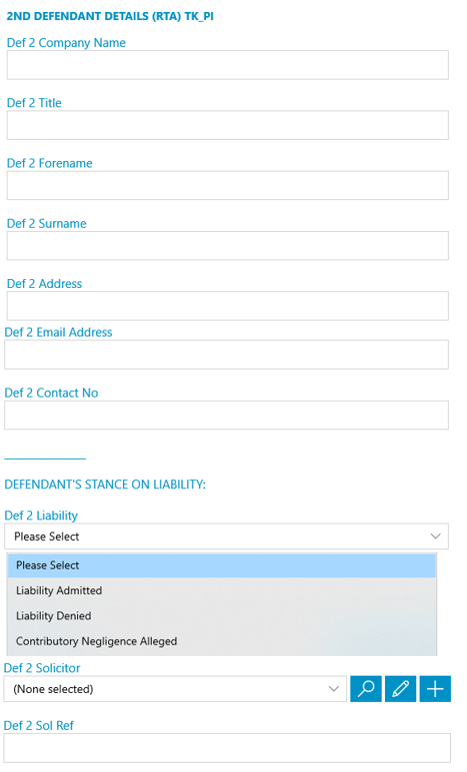Click the Def 2 Sol Ref field
The width and height of the screenshot is (467, 772).
[227, 748]
